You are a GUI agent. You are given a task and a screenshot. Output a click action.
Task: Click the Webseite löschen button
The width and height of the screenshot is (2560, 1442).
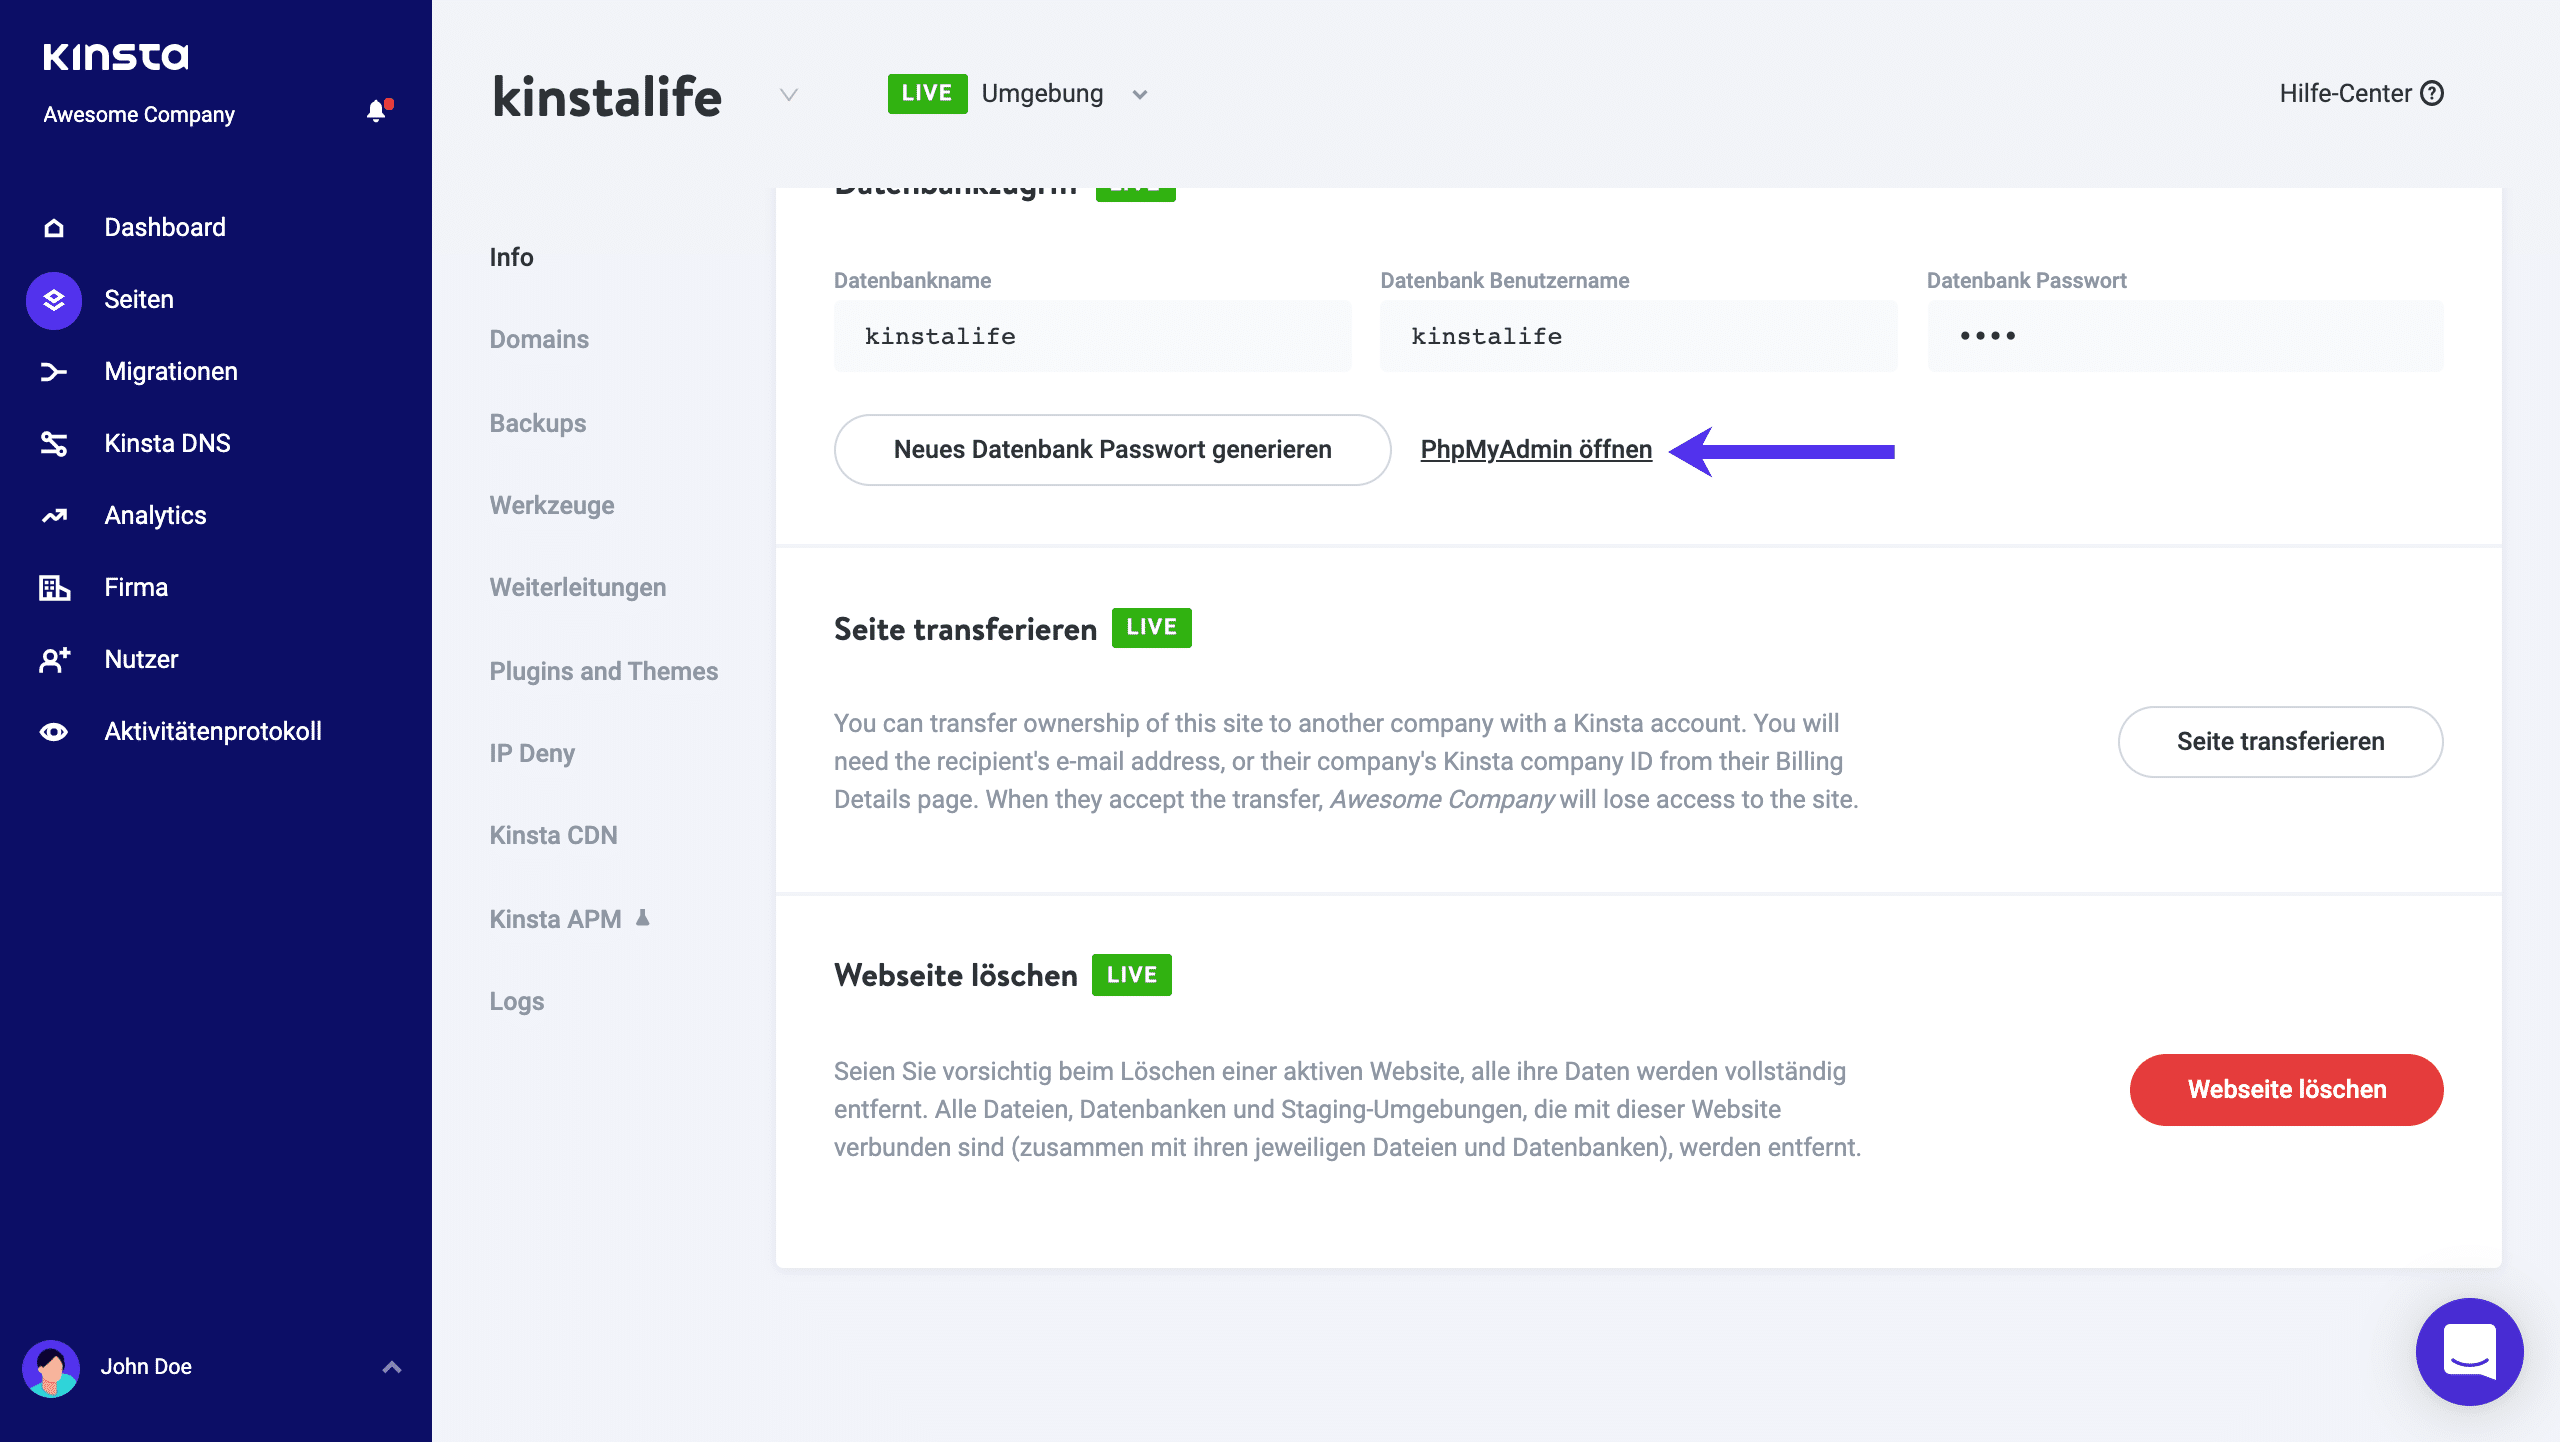(x=2286, y=1089)
